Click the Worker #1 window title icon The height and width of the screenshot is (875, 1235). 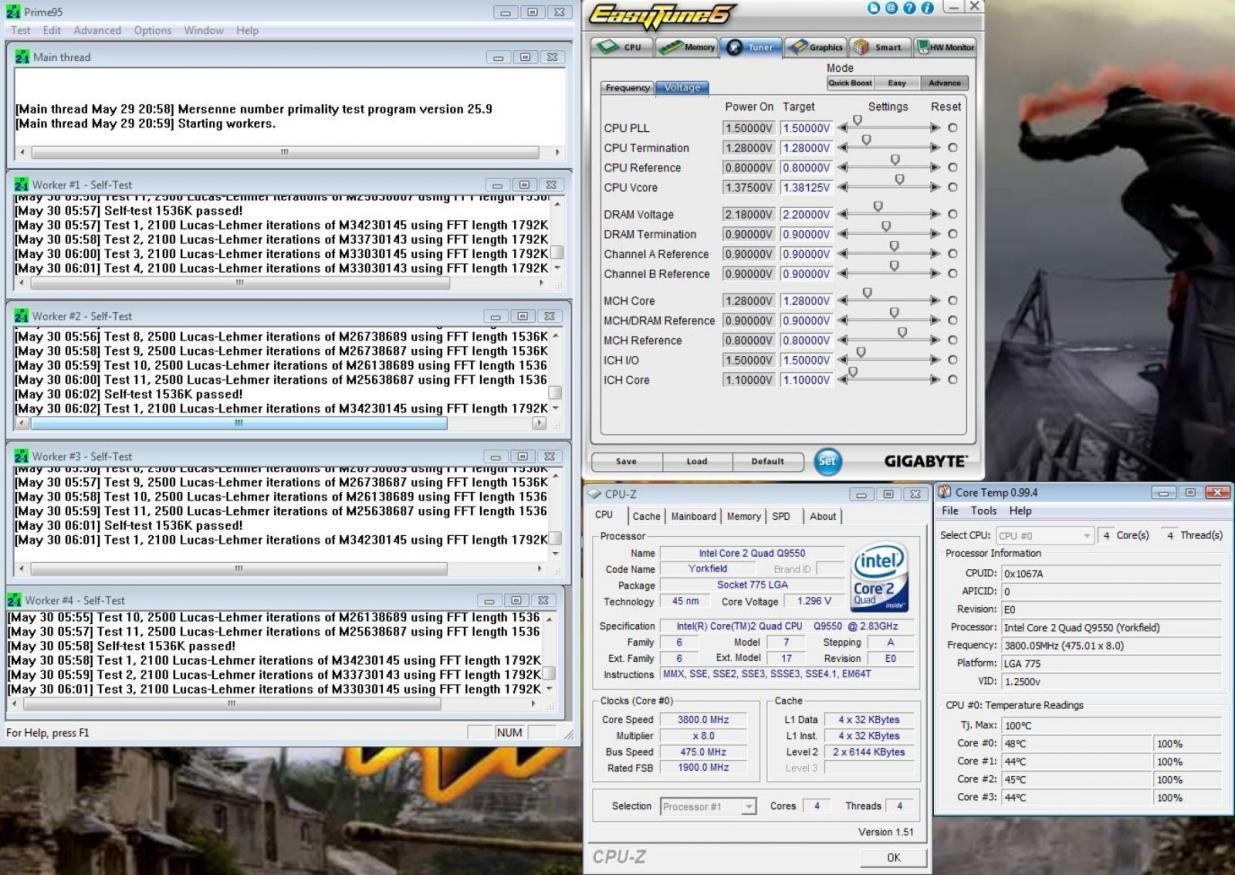point(21,185)
